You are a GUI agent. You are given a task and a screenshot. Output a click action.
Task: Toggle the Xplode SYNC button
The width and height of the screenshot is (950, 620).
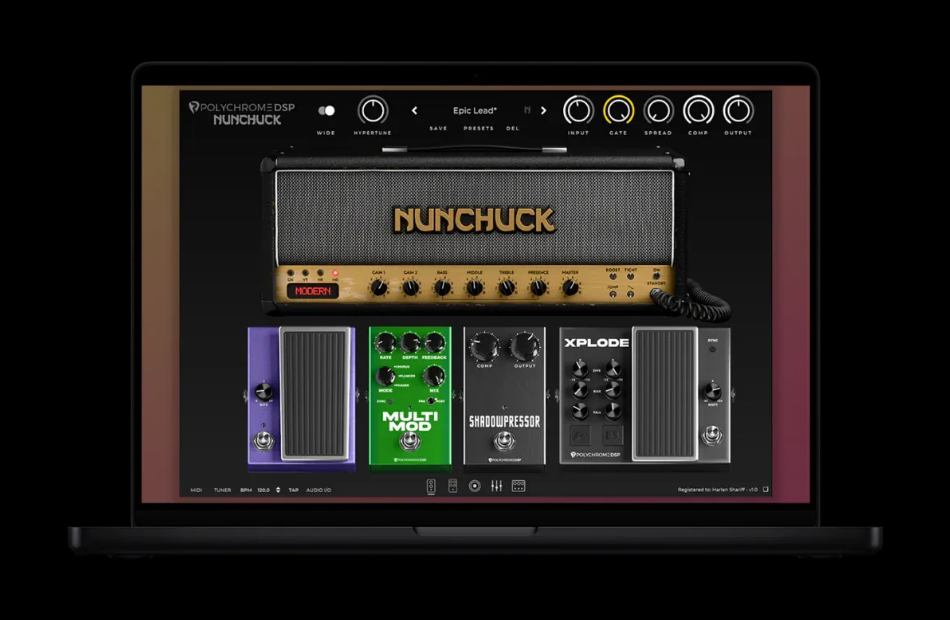[x=712, y=349]
